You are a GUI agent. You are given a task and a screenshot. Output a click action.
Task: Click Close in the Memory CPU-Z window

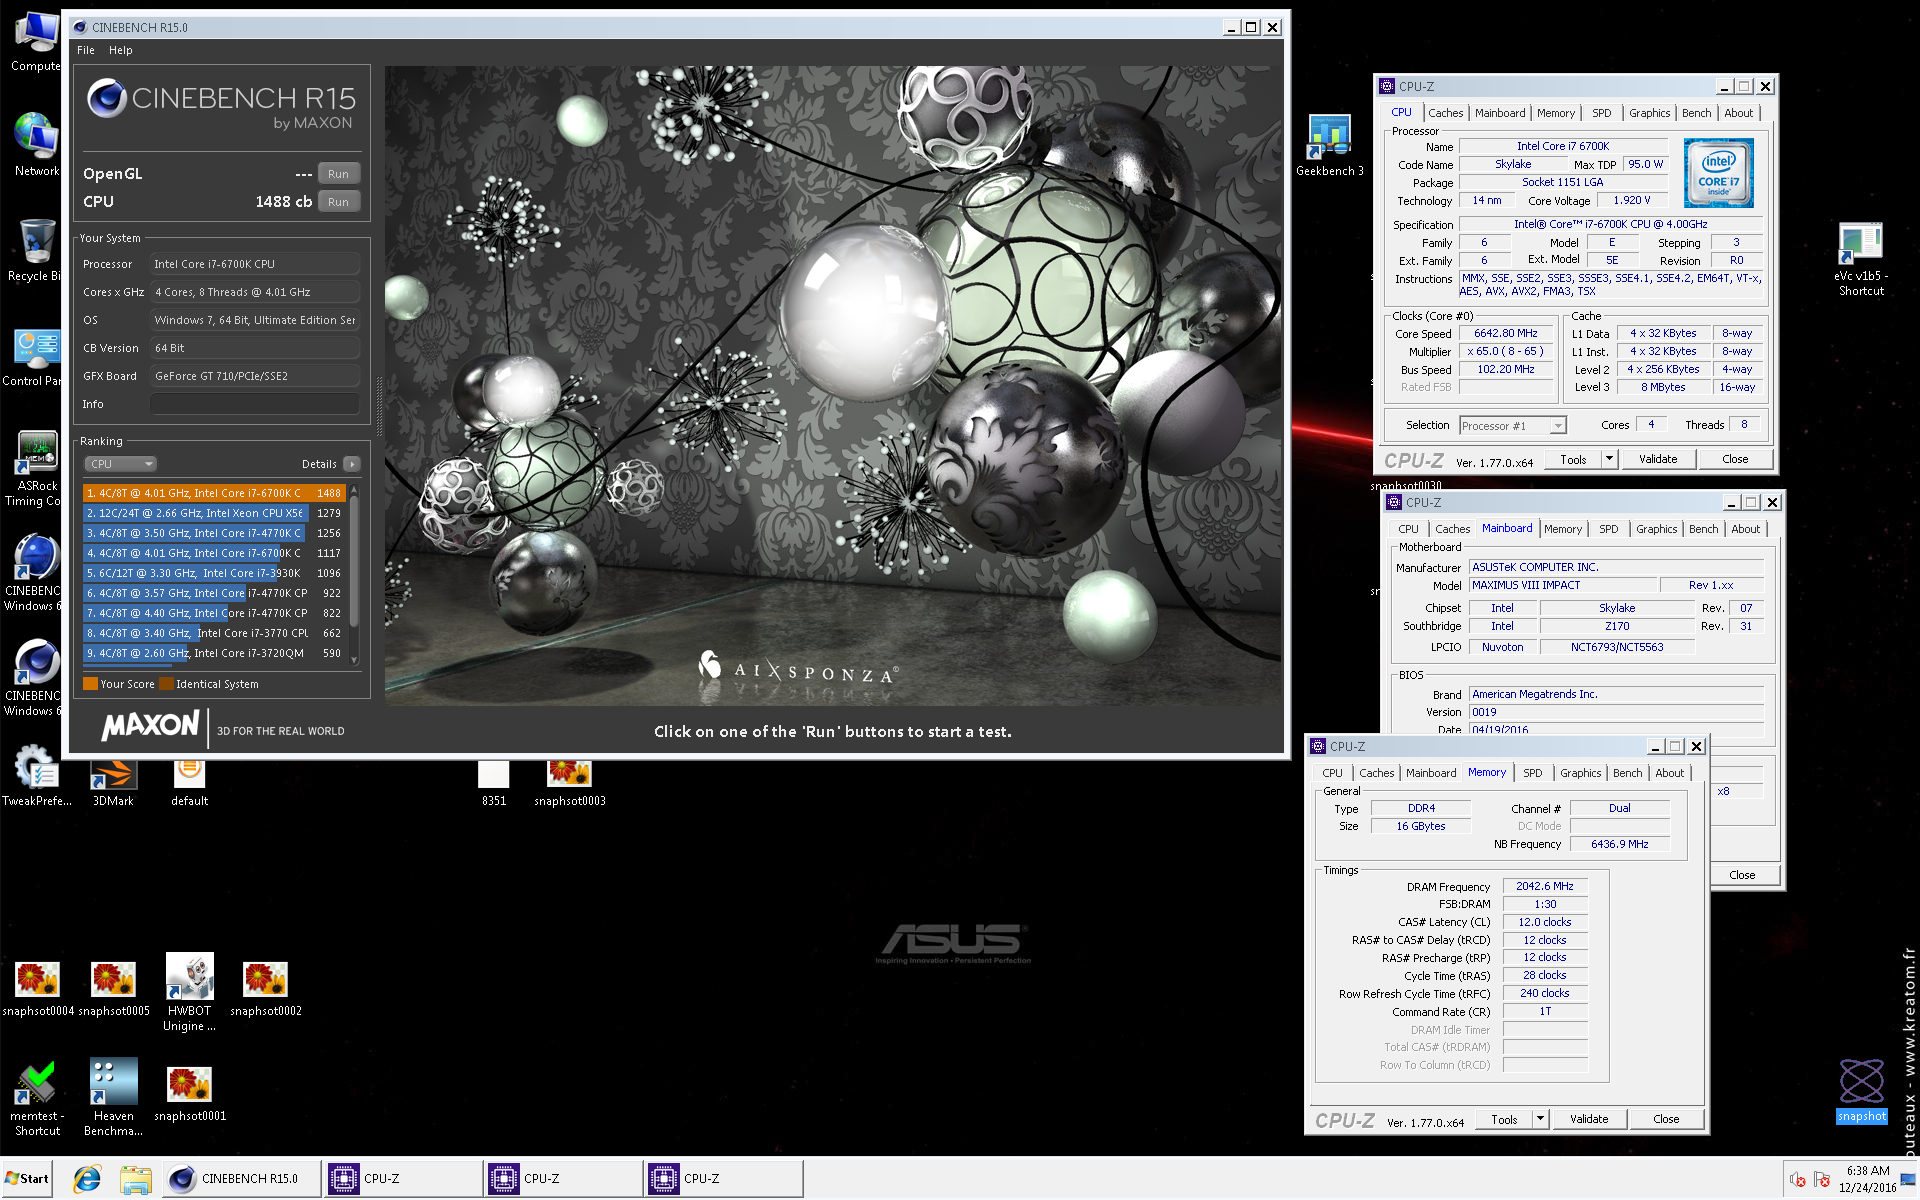[x=1666, y=1119]
